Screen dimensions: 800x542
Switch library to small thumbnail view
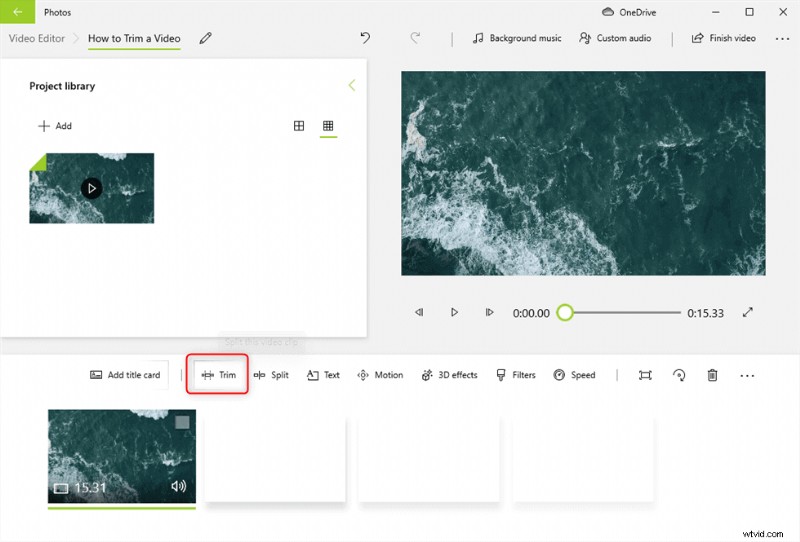[x=328, y=126]
